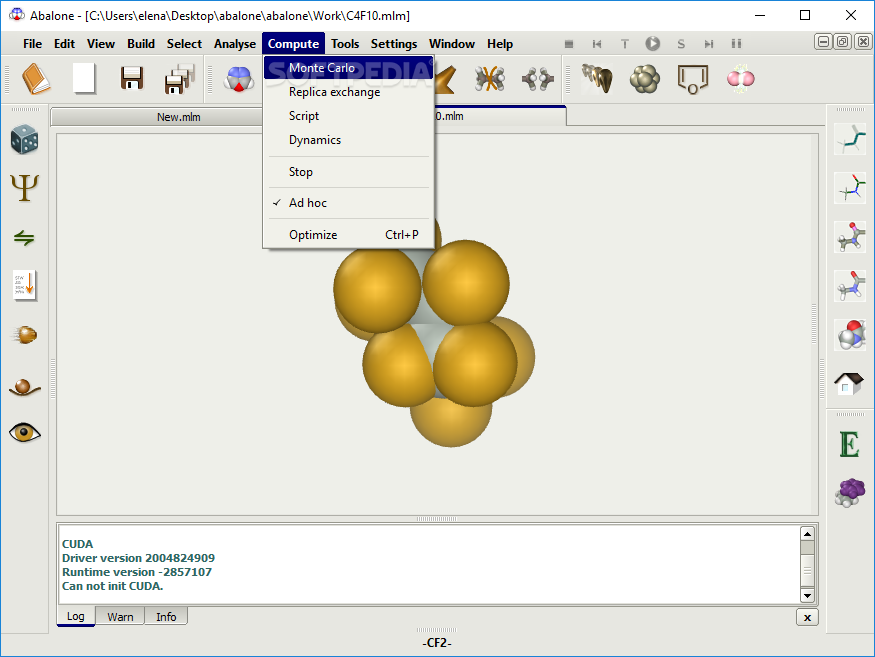Close the log panel with x button
The width and height of the screenshot is (875, 657).
tap(807, 617)
